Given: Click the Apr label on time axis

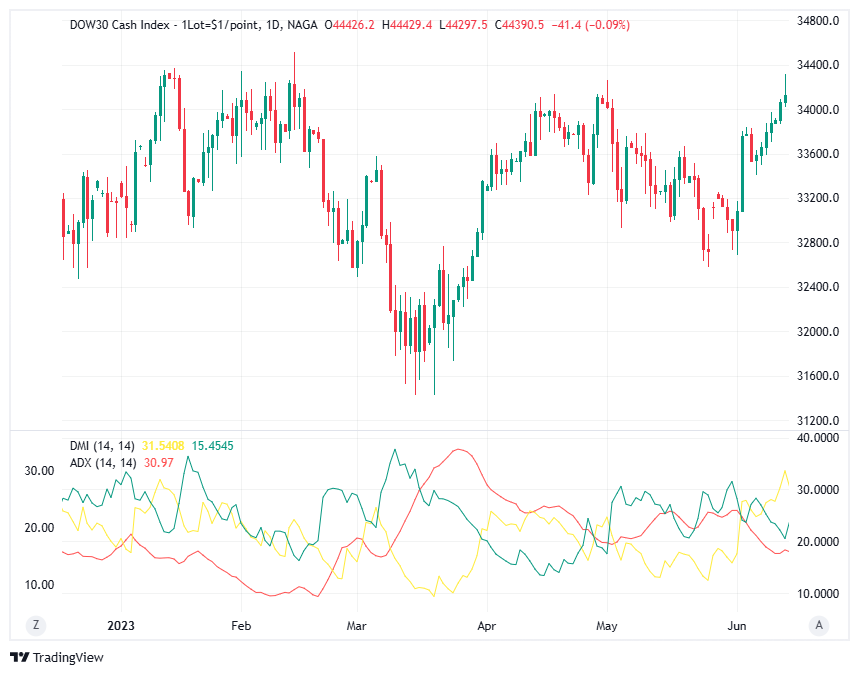Looking at the screenshot, I should [485, 625].
